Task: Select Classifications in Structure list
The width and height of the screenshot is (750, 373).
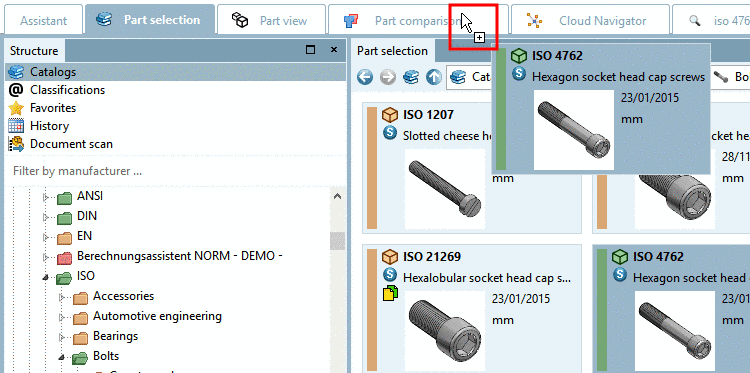Action: [x=67, y=90]
